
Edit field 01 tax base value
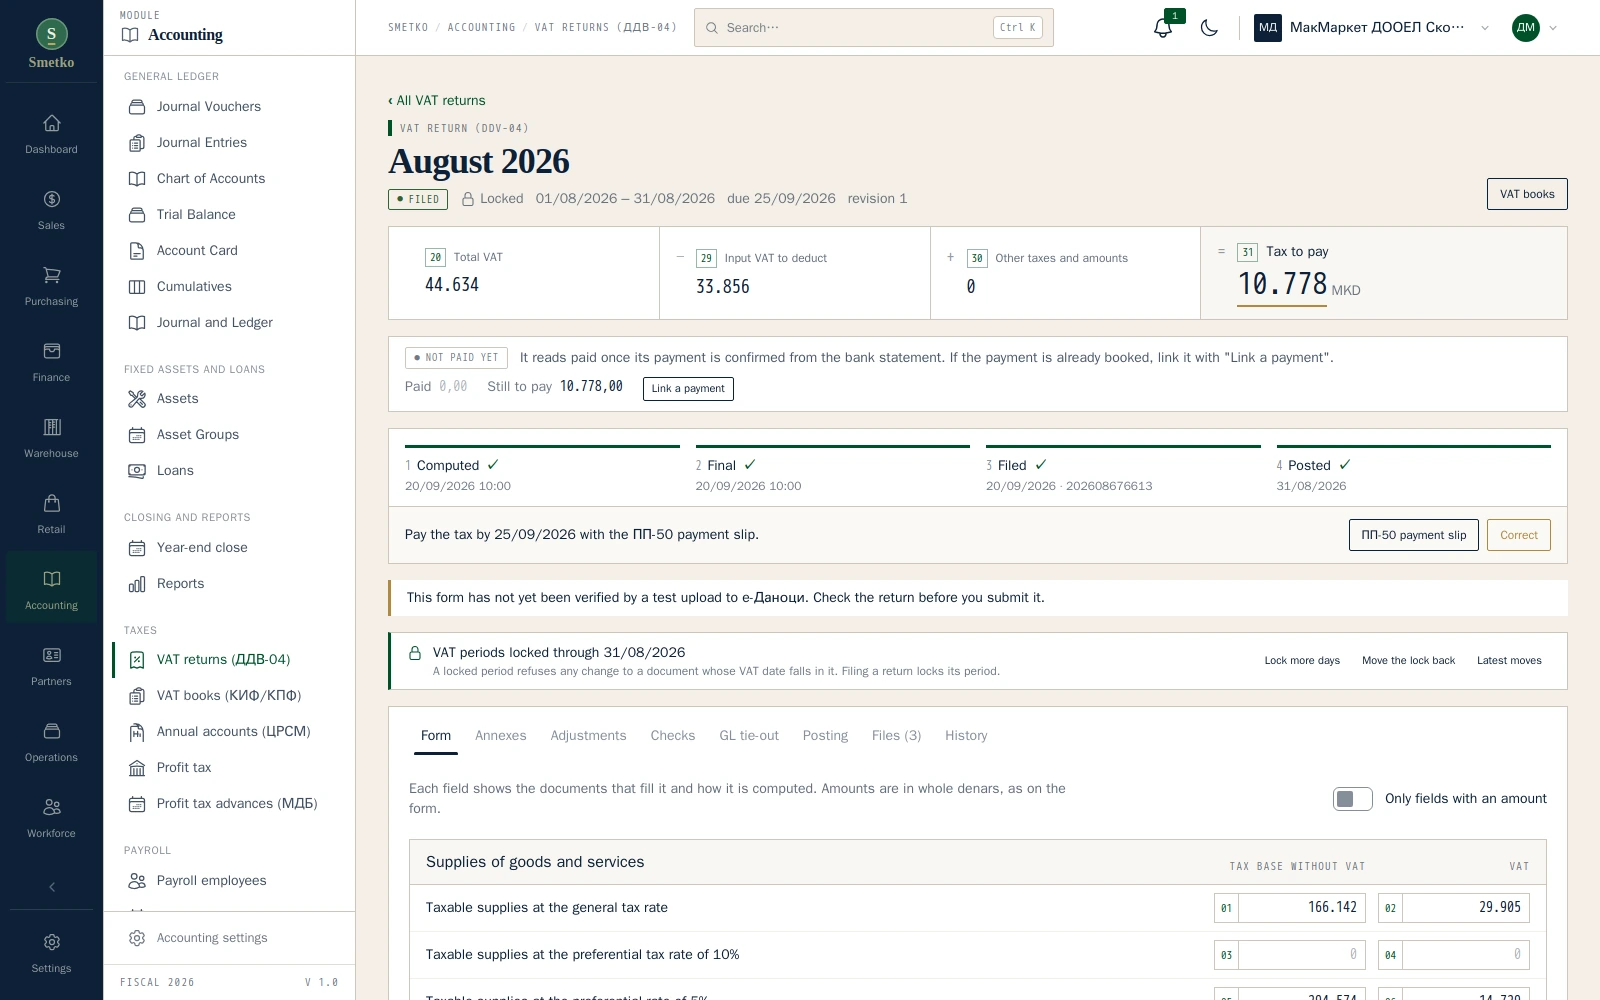click(1301, 908)
